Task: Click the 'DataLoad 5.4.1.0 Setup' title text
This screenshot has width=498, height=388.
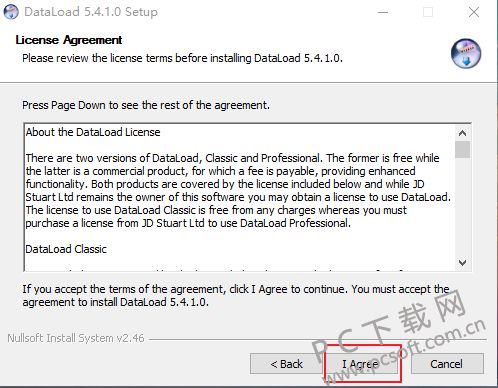Action: [x=91, y=12]
